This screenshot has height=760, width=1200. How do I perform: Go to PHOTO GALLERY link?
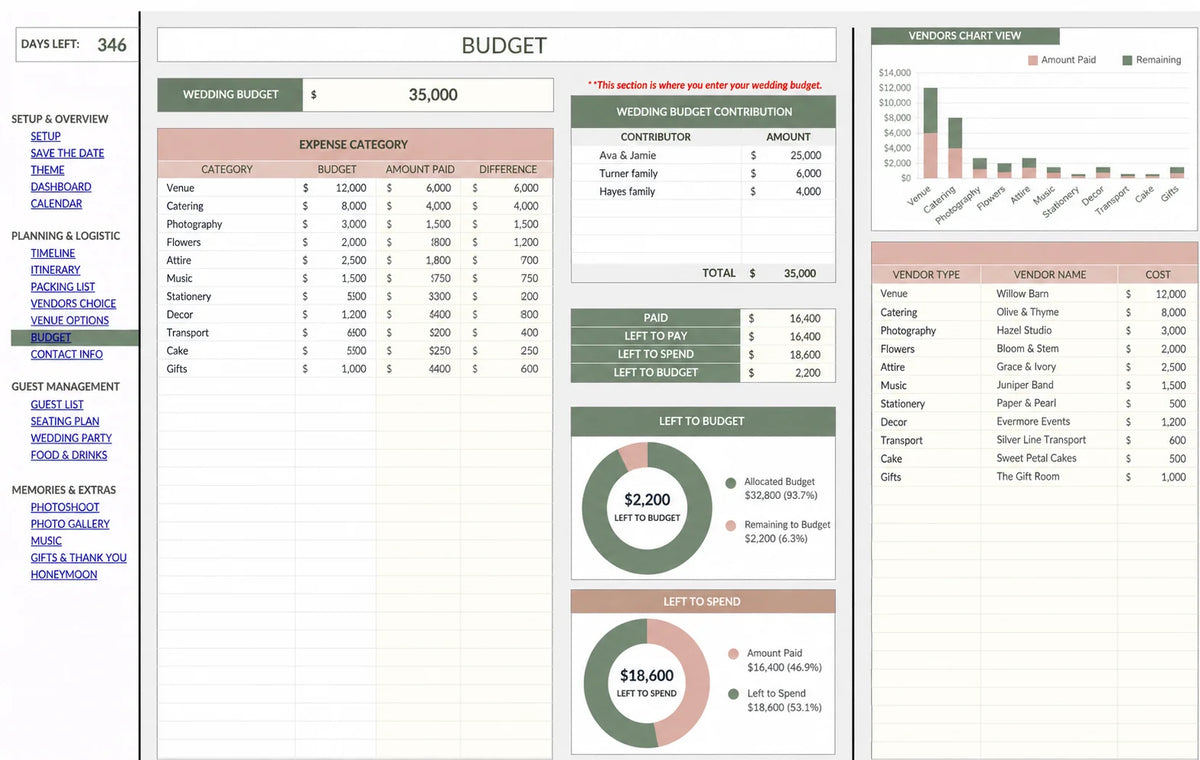tap(70, 524)
